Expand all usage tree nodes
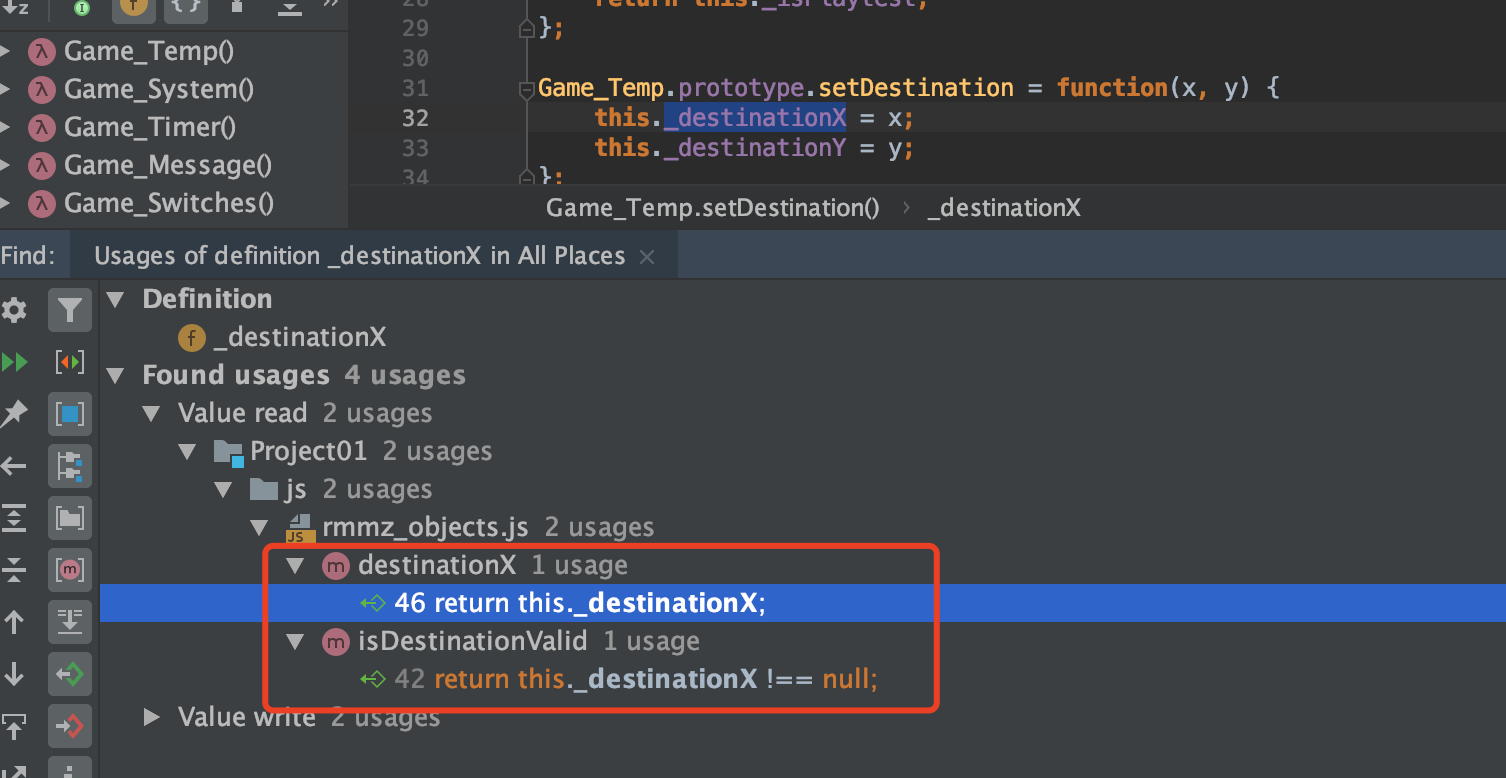The height and width of the screenshot is (778, 1506). click(14, 518)
